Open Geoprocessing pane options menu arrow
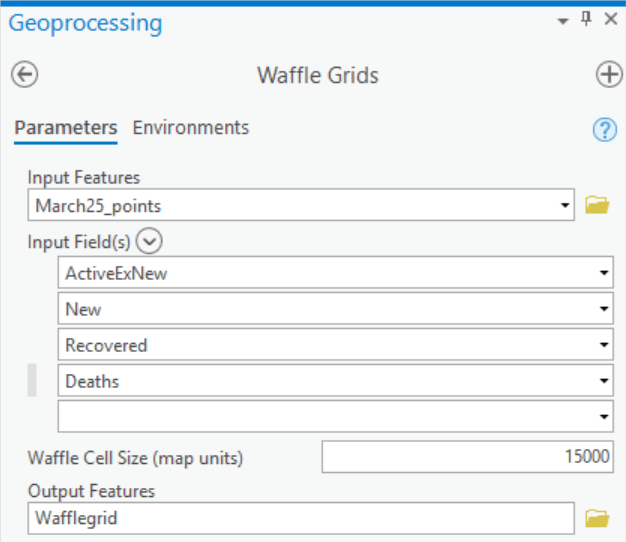Viewport: 626px width, 542px height. pos(563,20)
